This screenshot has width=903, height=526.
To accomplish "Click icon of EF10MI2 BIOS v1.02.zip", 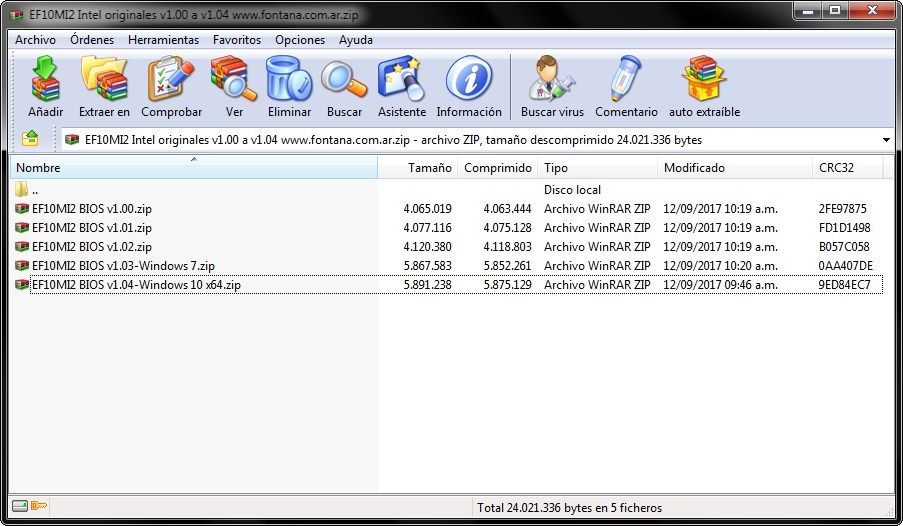I will tap(22, 246).
